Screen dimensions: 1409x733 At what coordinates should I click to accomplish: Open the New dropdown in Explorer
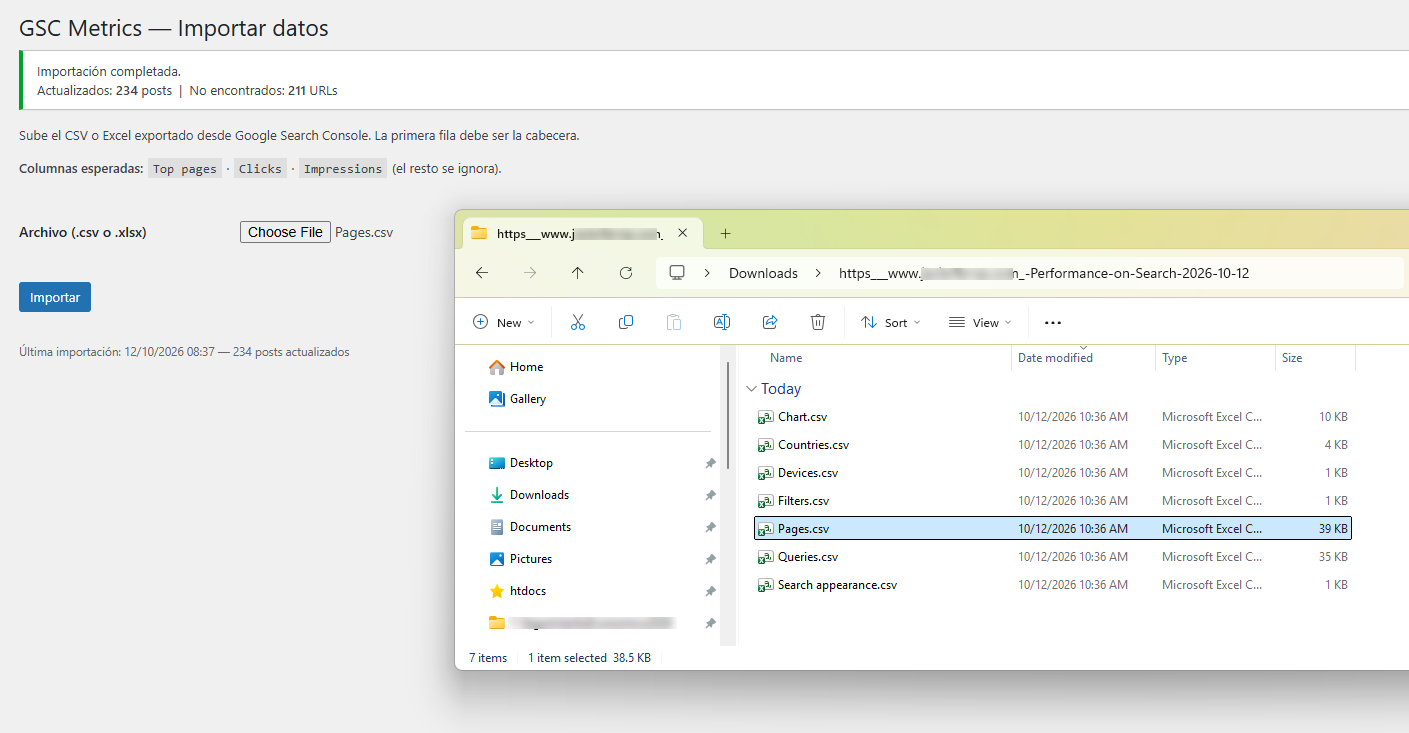tap(504, 322)
